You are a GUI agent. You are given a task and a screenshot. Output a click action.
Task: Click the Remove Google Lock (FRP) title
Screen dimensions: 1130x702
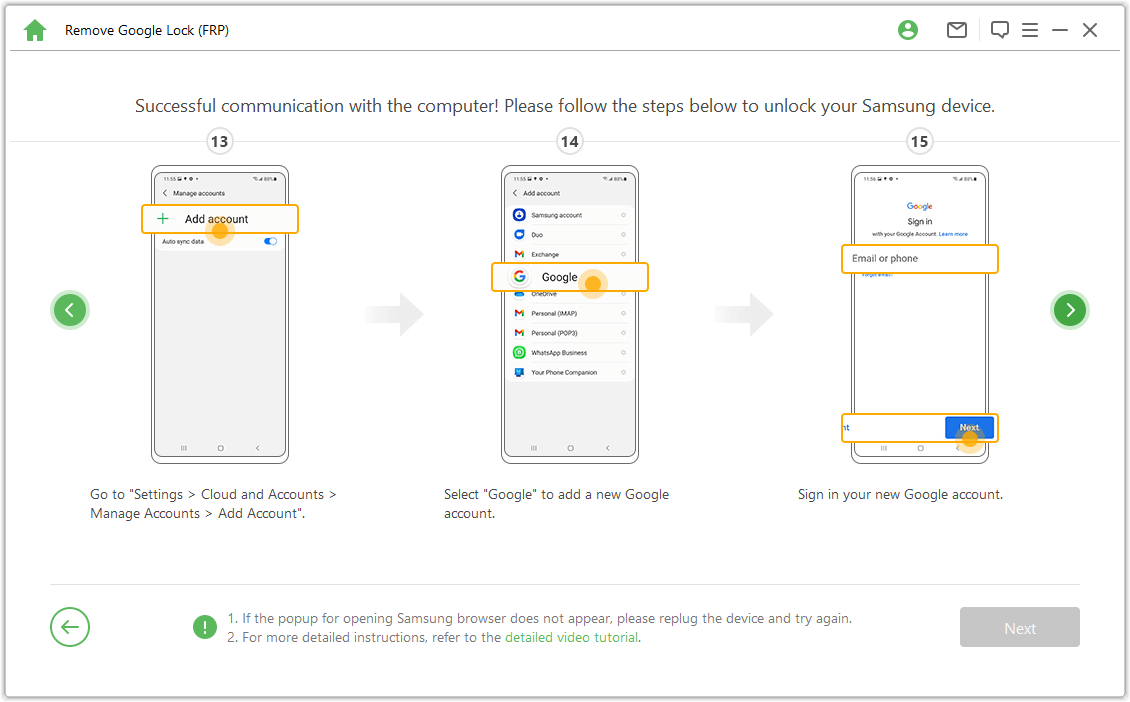[147, 30]
